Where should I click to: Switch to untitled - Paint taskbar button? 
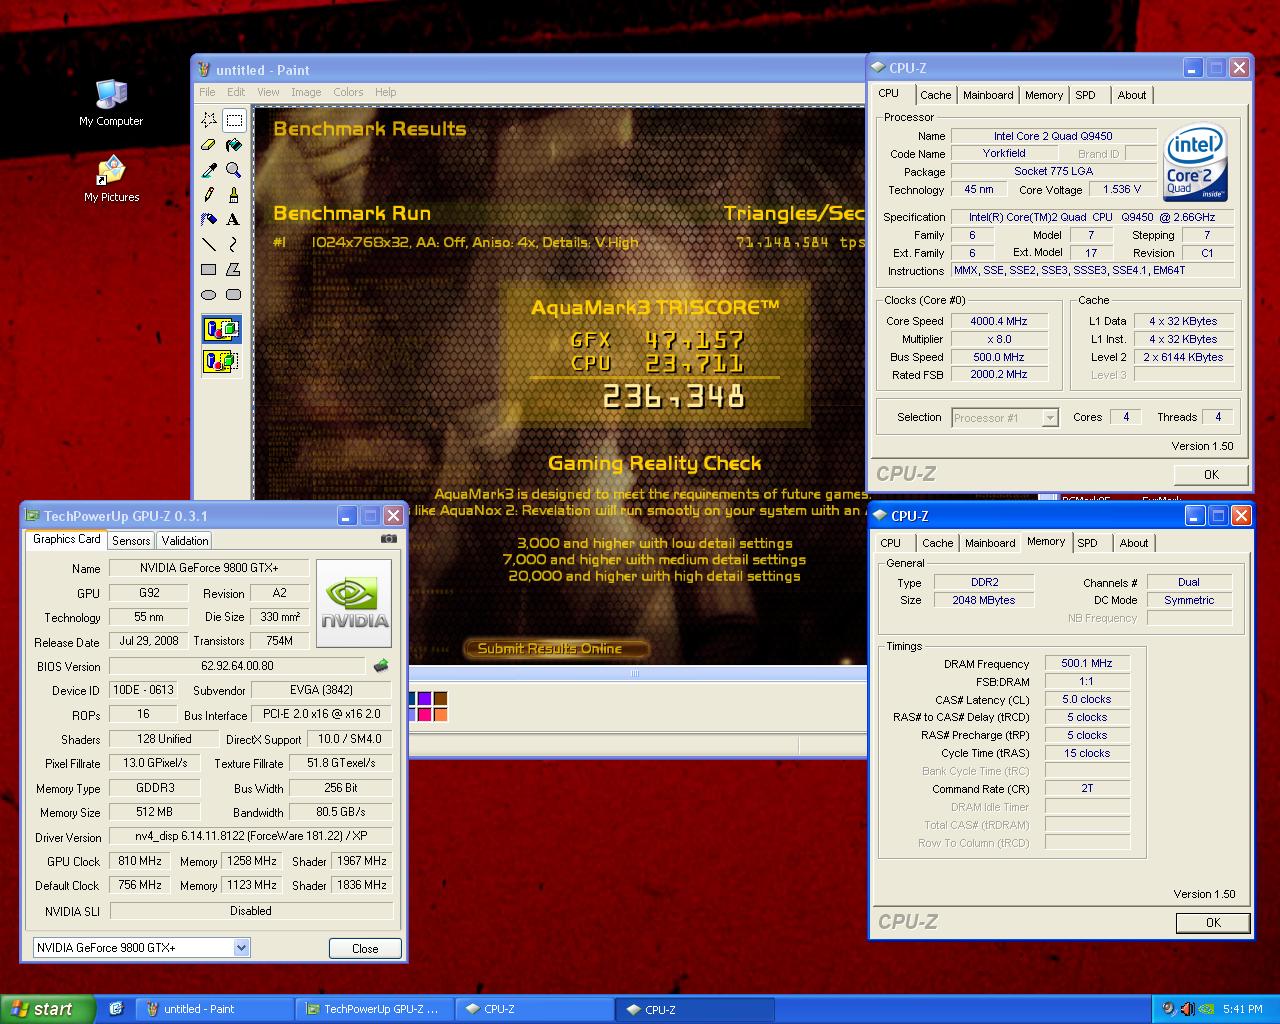pyautogui.click(x=213, y=1009)
